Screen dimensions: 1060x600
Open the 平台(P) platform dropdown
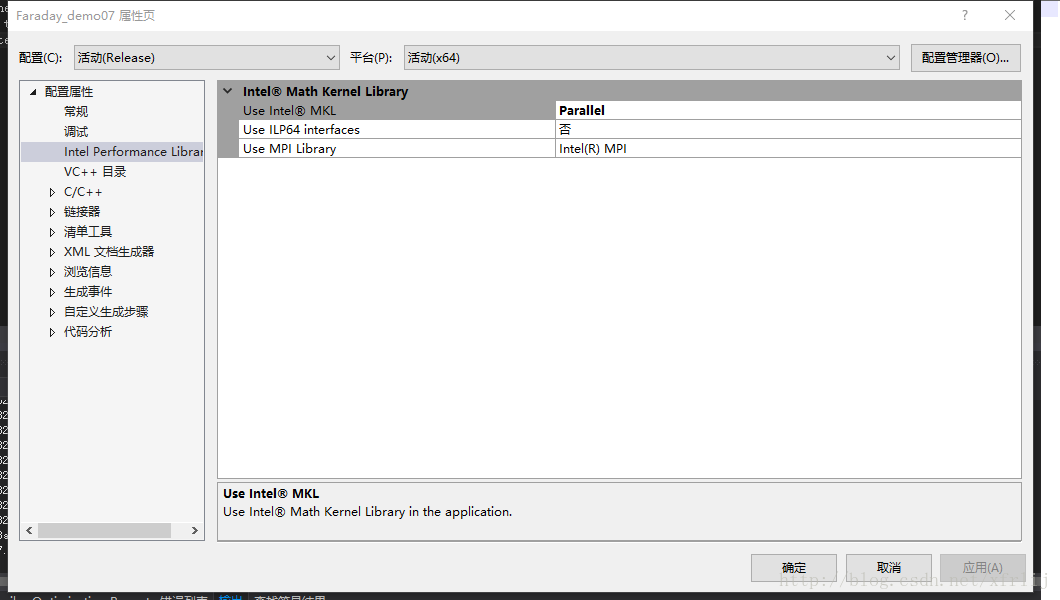pyautogui.click(x=651, y=58)
